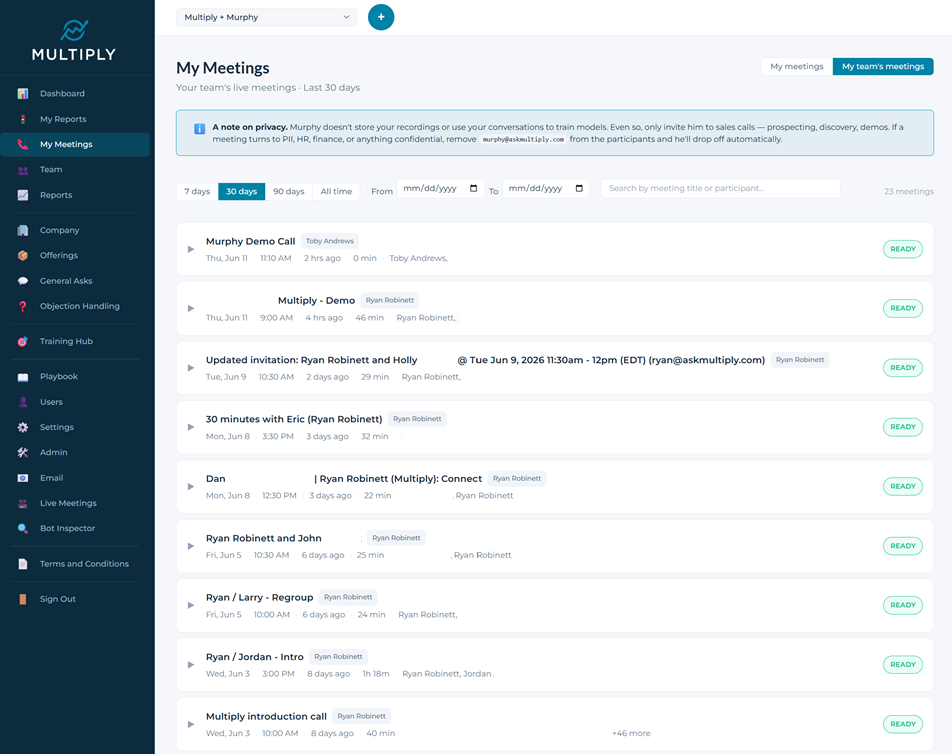Image resolution: width=952 pixels, height=754 pixels.
Task: Open the To date calendar picker icon
Action: click(x=579, y=188)
